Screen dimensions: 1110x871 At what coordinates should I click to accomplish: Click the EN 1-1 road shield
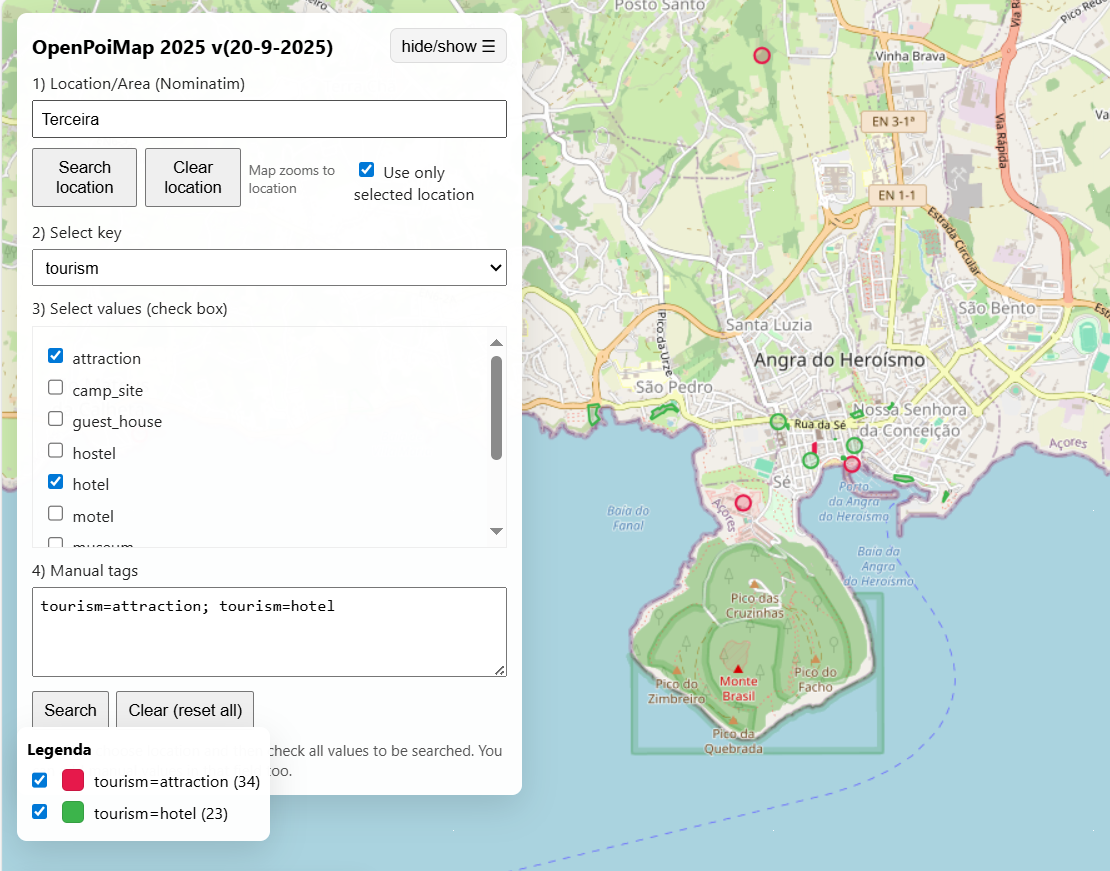(895, 195)
